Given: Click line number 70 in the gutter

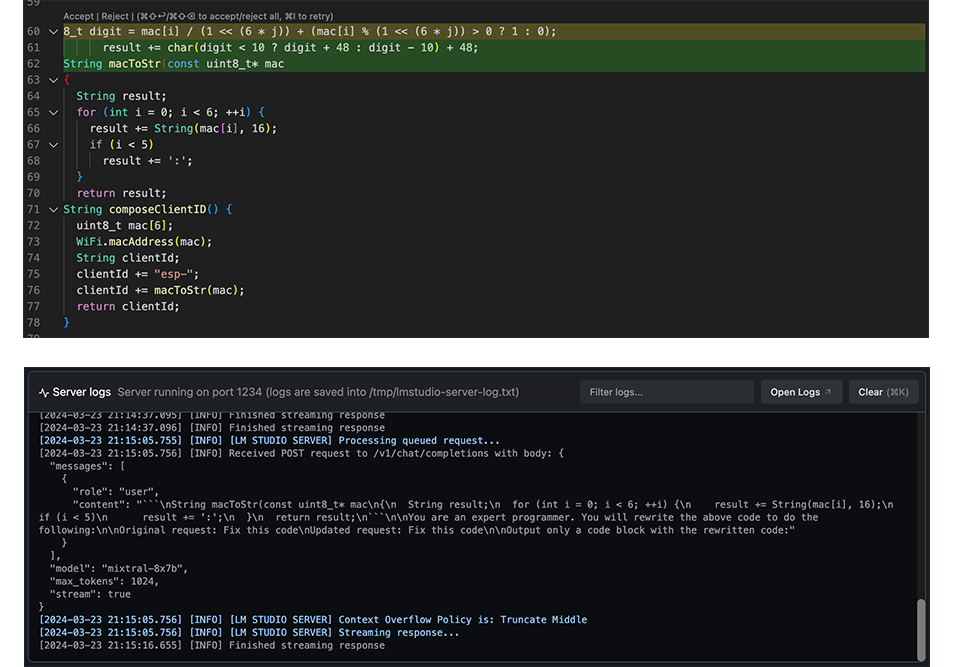Looking at the screenshot, I should (33, 193).
